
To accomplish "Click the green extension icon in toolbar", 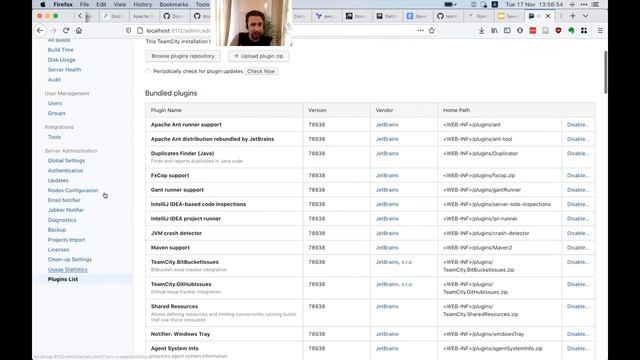I will click(571, 31).
